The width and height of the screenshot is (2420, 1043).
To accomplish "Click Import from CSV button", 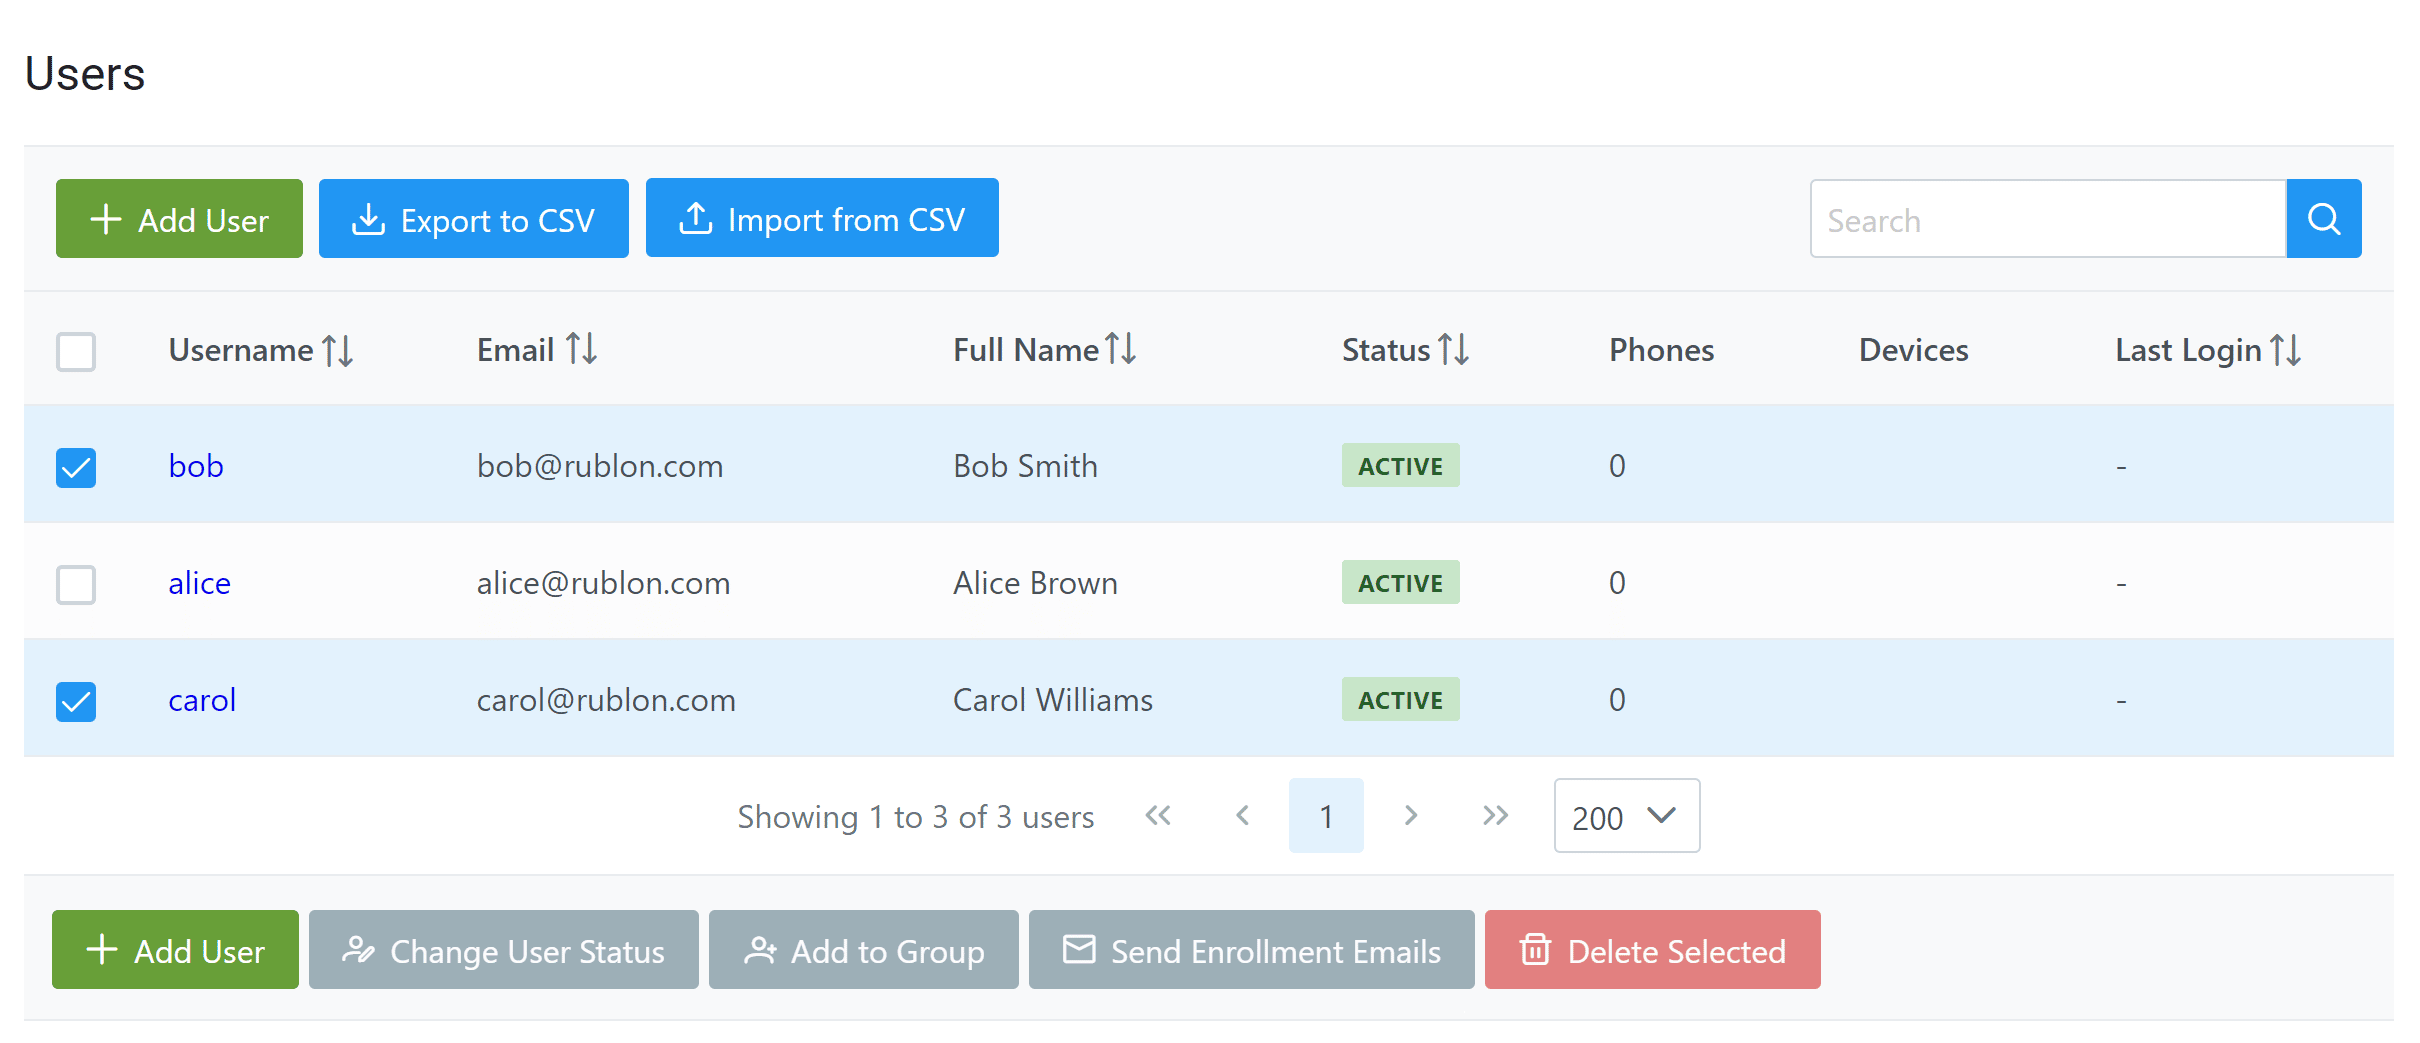I will pyautogui.click(x=822, y=219).
